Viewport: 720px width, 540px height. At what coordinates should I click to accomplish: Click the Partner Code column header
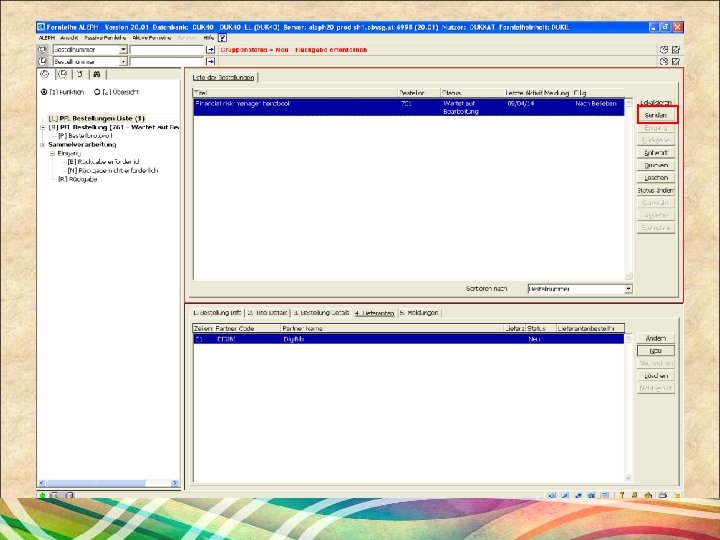click(248, 328)
